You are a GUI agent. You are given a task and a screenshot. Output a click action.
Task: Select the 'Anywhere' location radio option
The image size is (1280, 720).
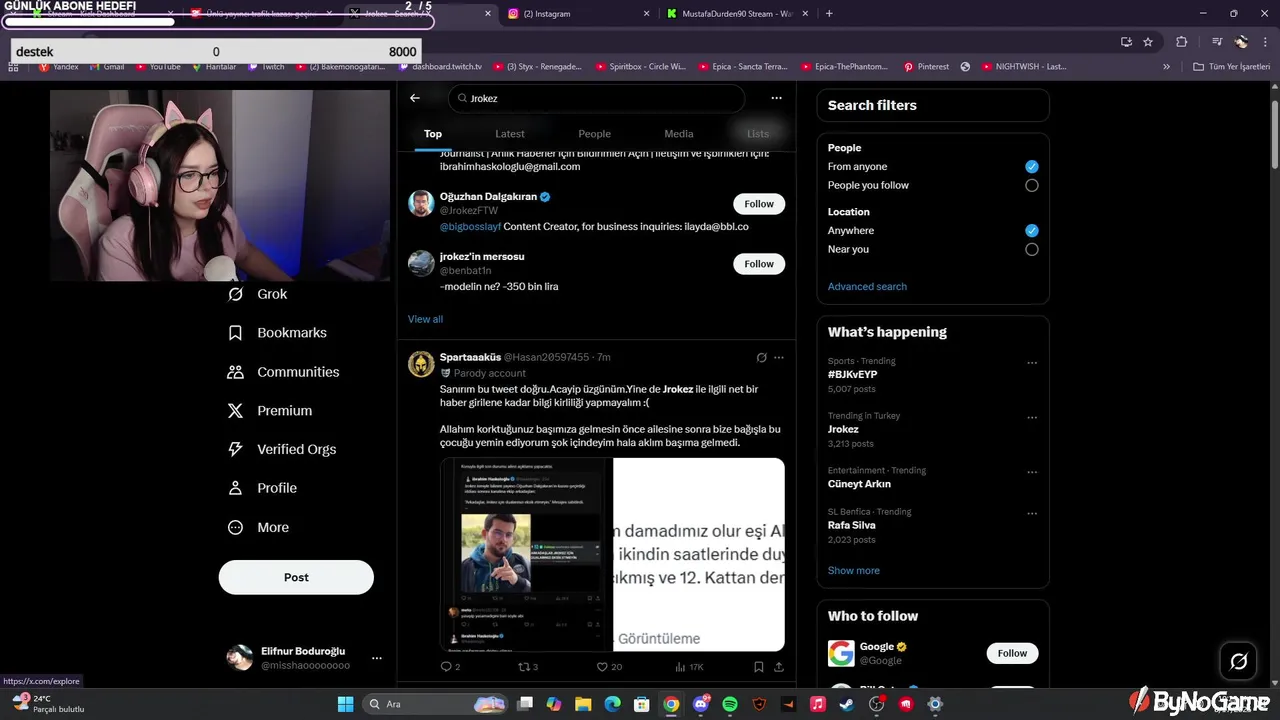pyautogui.click(x=1032, y=231)
